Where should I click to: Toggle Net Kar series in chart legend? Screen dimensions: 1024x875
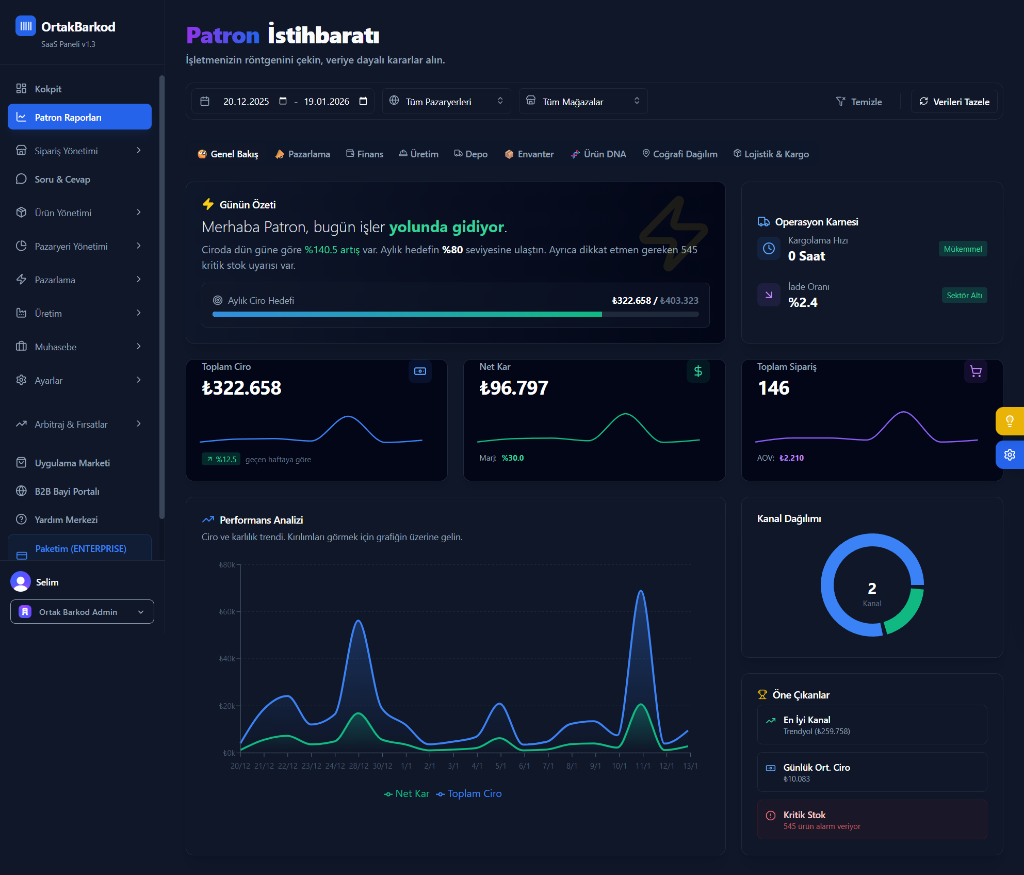pos(406,794)
